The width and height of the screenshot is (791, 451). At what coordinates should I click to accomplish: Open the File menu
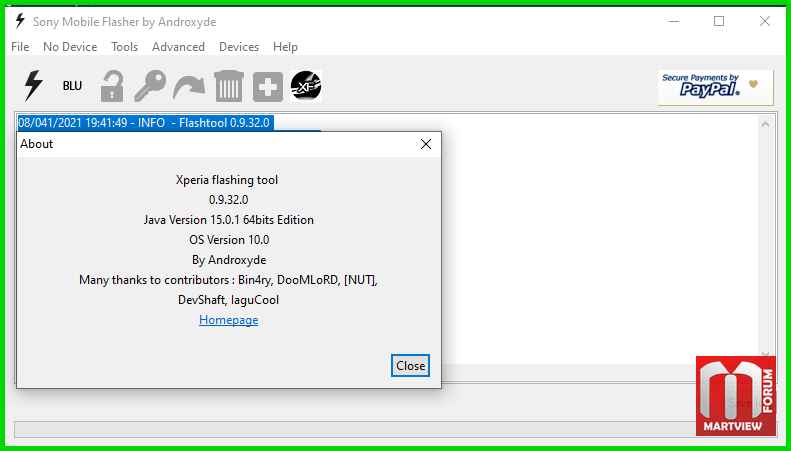point(20,47)
